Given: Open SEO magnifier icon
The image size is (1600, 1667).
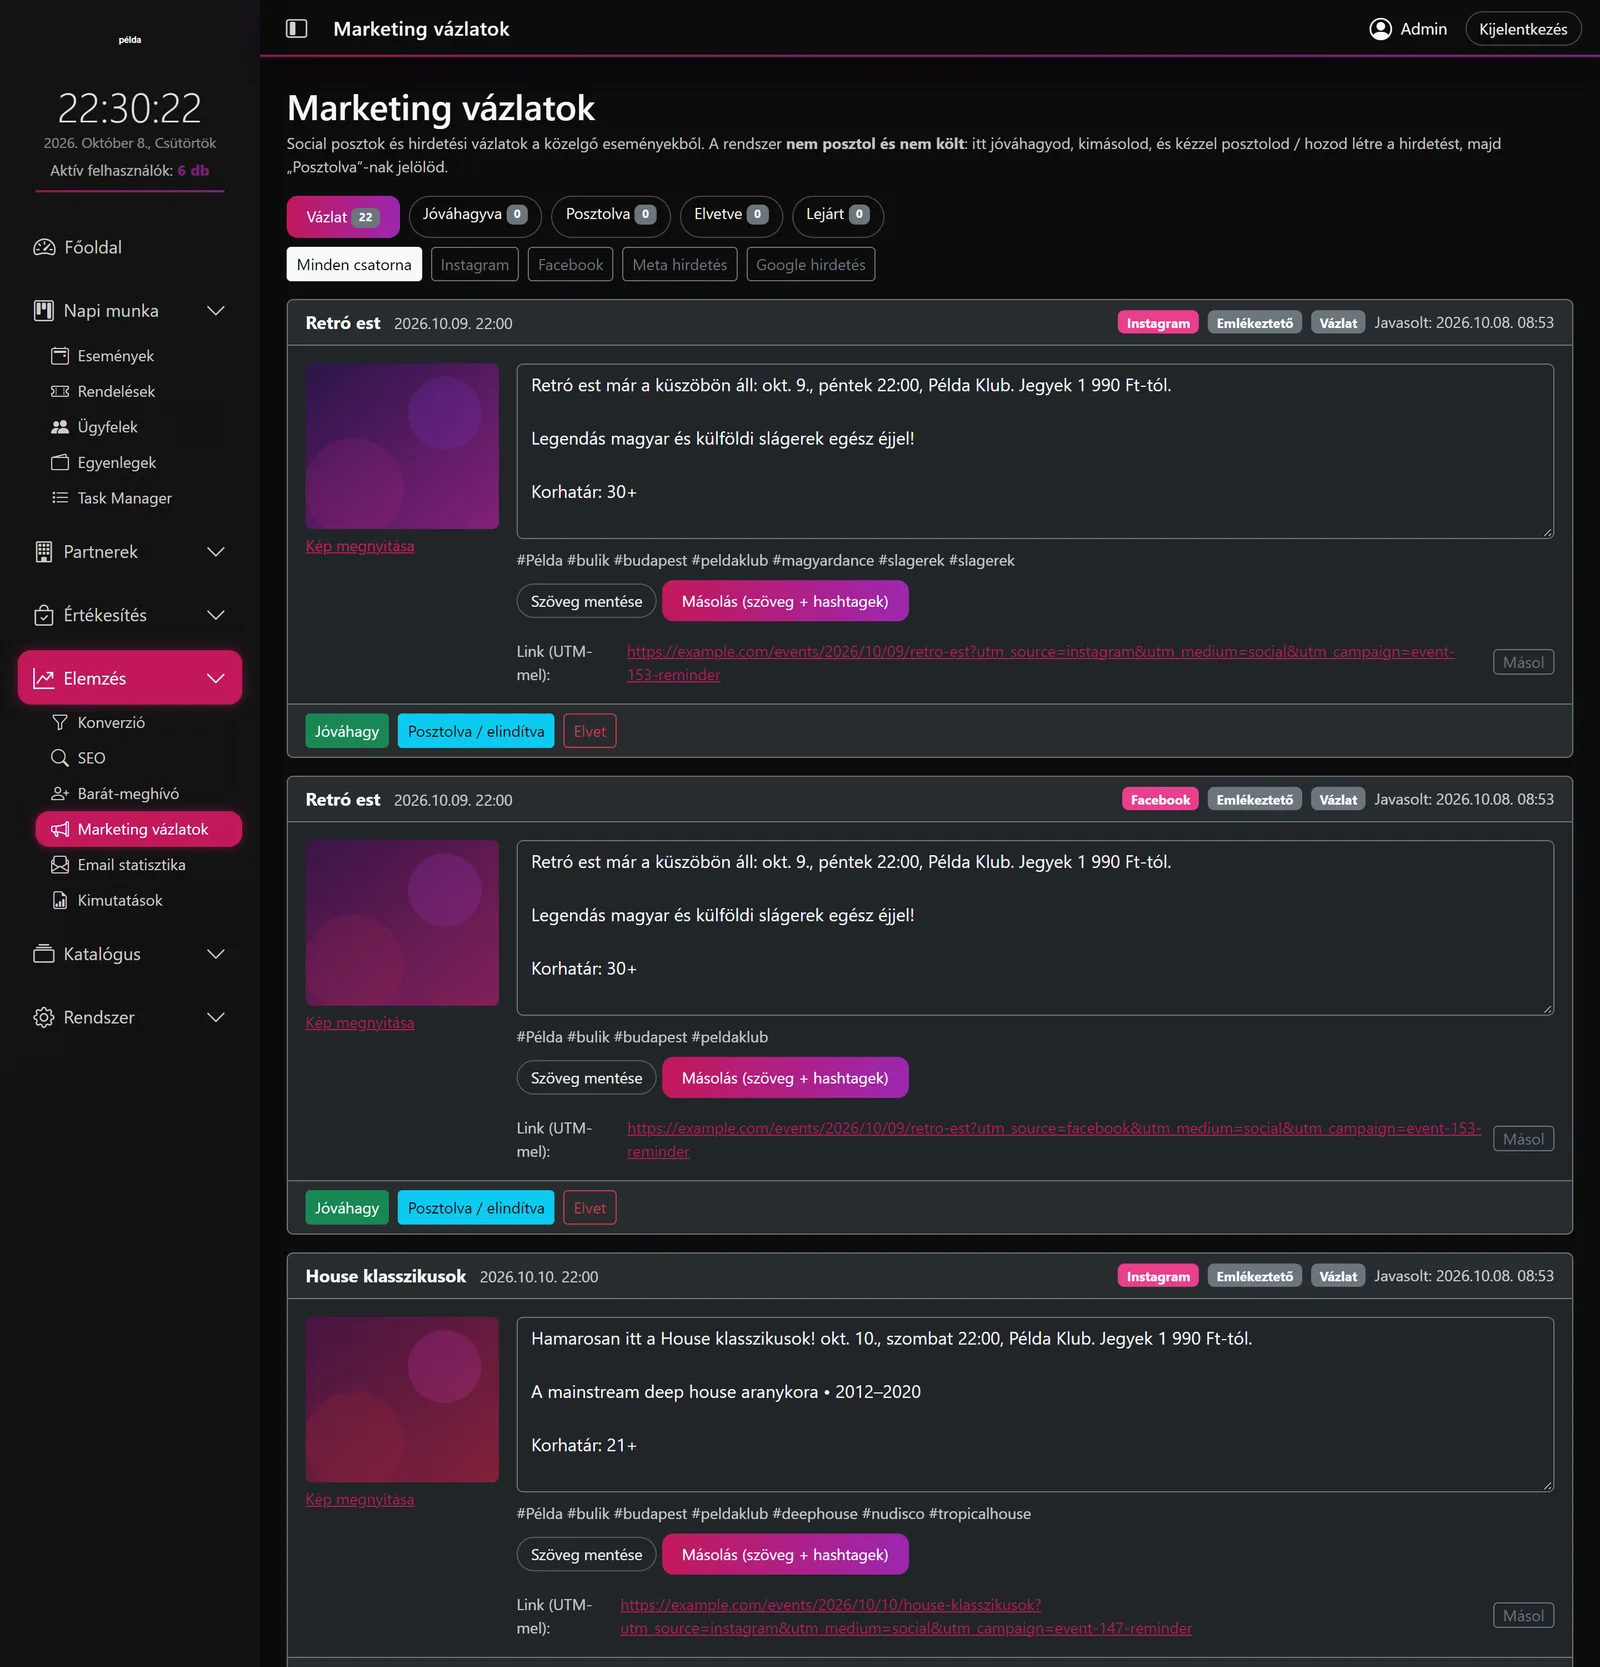Looking at the screenshot, I should pyautogui.click(x=60, y=758).
